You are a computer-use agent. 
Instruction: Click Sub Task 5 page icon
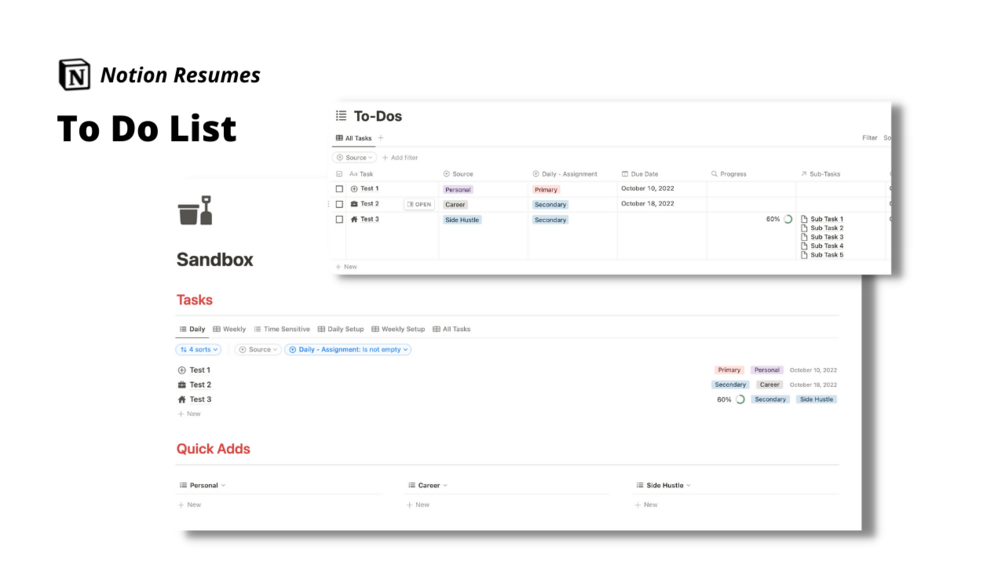[x=804, y=255]
